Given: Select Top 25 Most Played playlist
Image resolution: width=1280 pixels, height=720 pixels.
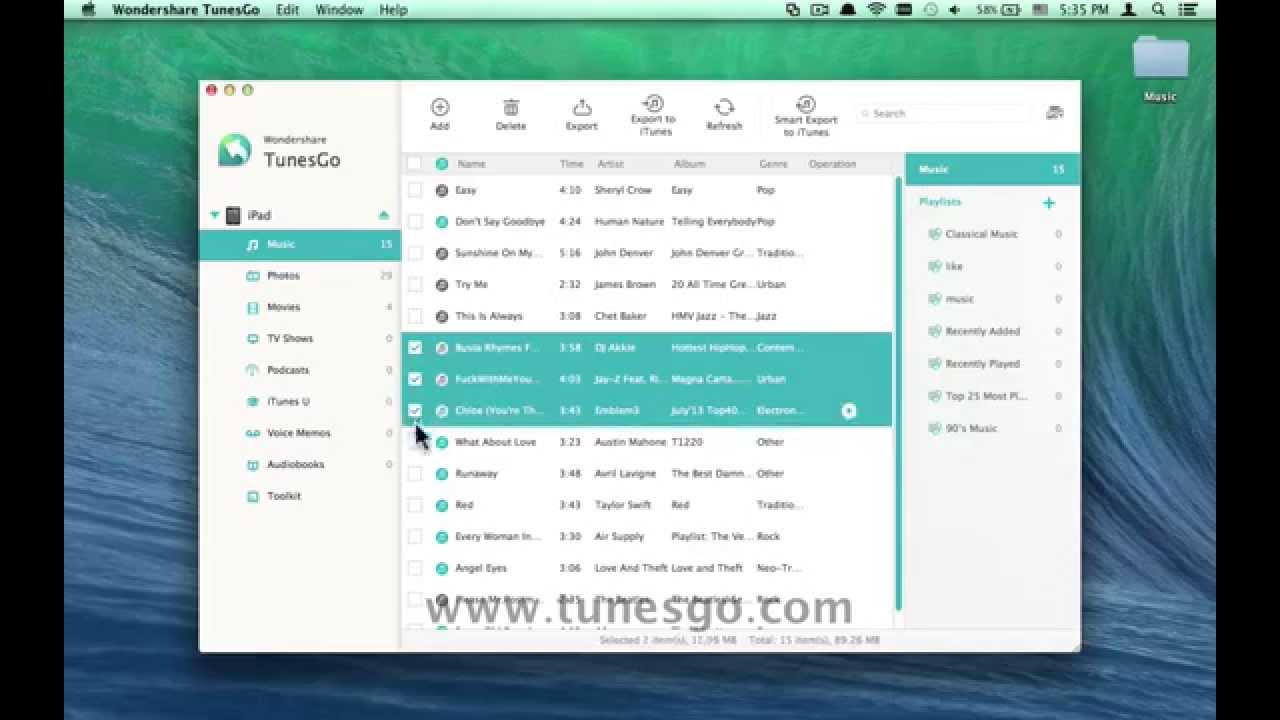Looking at the screenshot, I should tap(992, 396).
